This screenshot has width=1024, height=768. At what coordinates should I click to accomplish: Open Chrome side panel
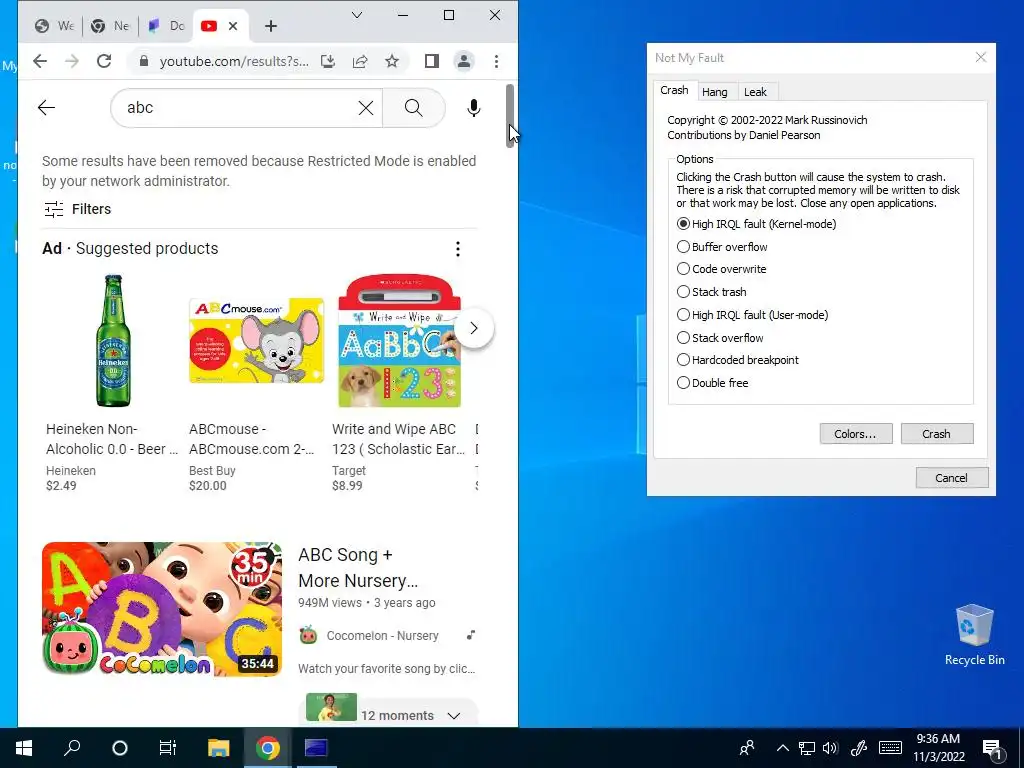432,61
